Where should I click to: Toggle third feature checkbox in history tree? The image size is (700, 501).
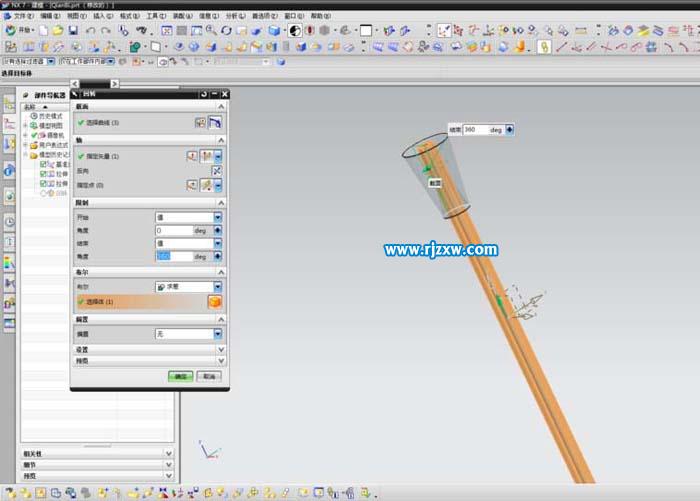[x=44, y=184]
